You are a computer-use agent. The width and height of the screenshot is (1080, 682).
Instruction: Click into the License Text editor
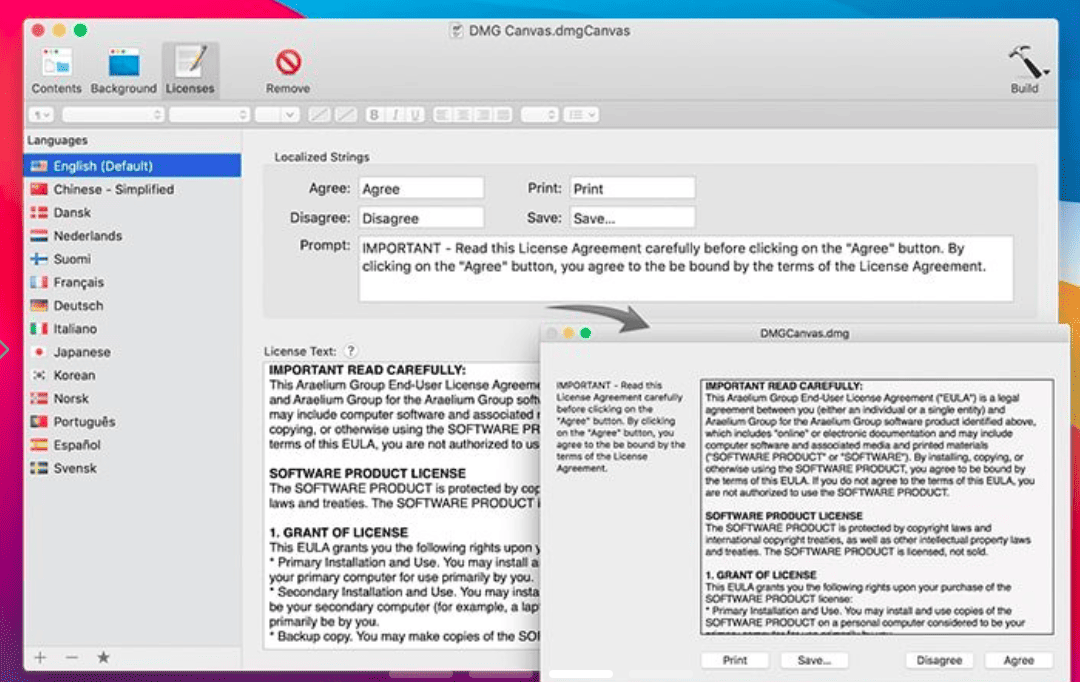[402, 506]
